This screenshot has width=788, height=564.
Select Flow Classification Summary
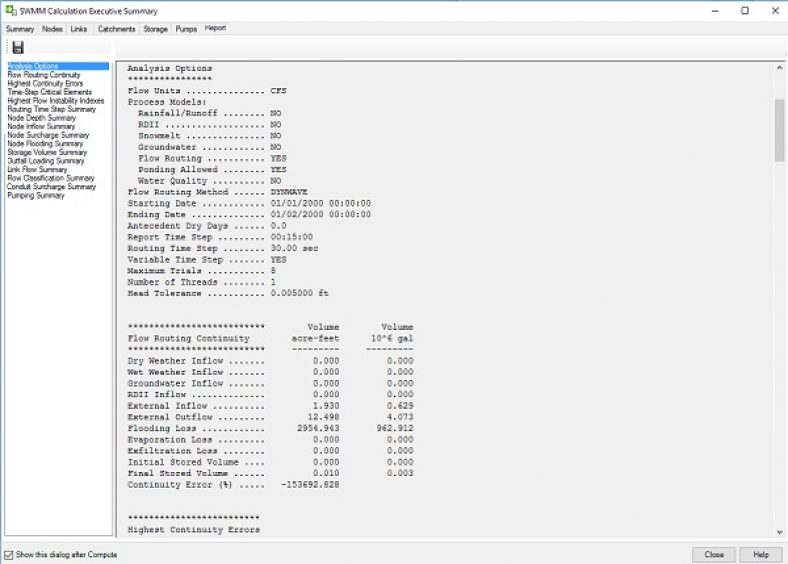51,178
